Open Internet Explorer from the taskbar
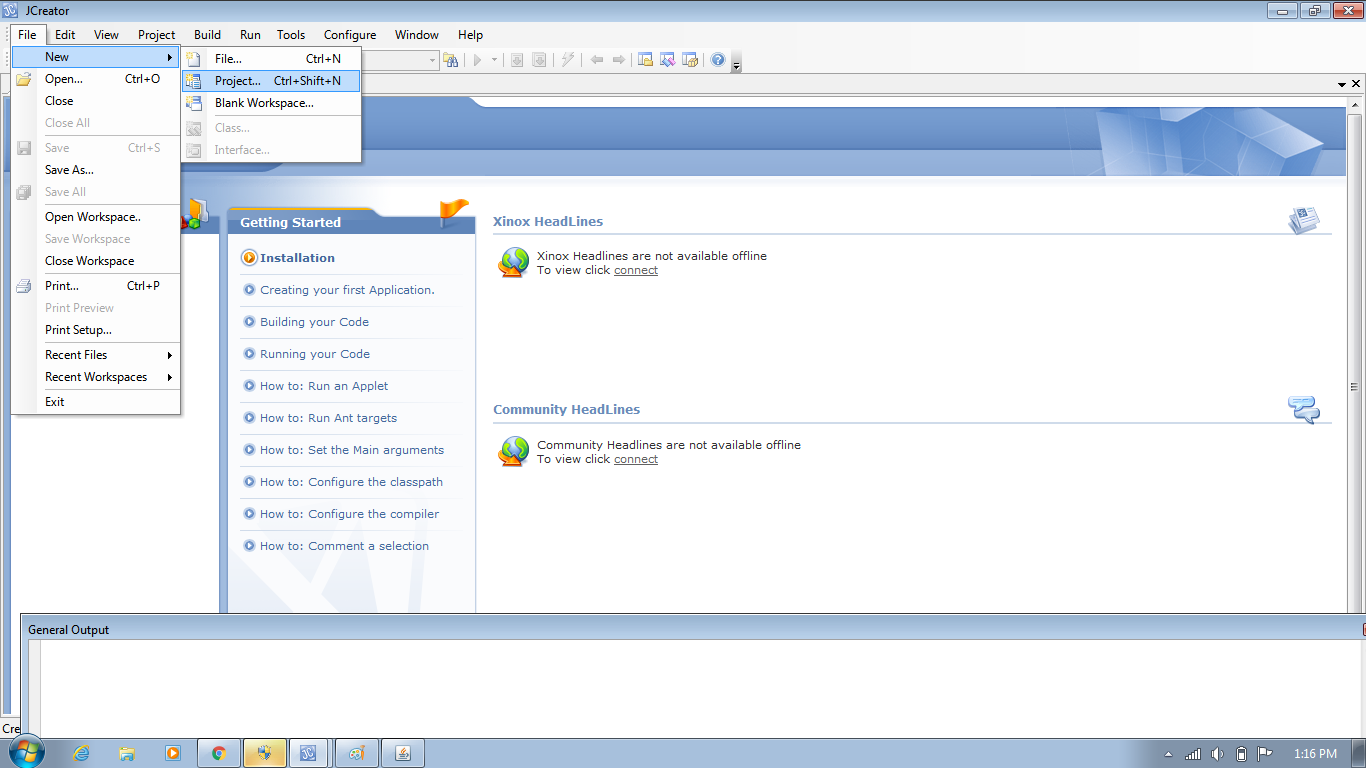The image size is (1366, 768). coord(82,753)
